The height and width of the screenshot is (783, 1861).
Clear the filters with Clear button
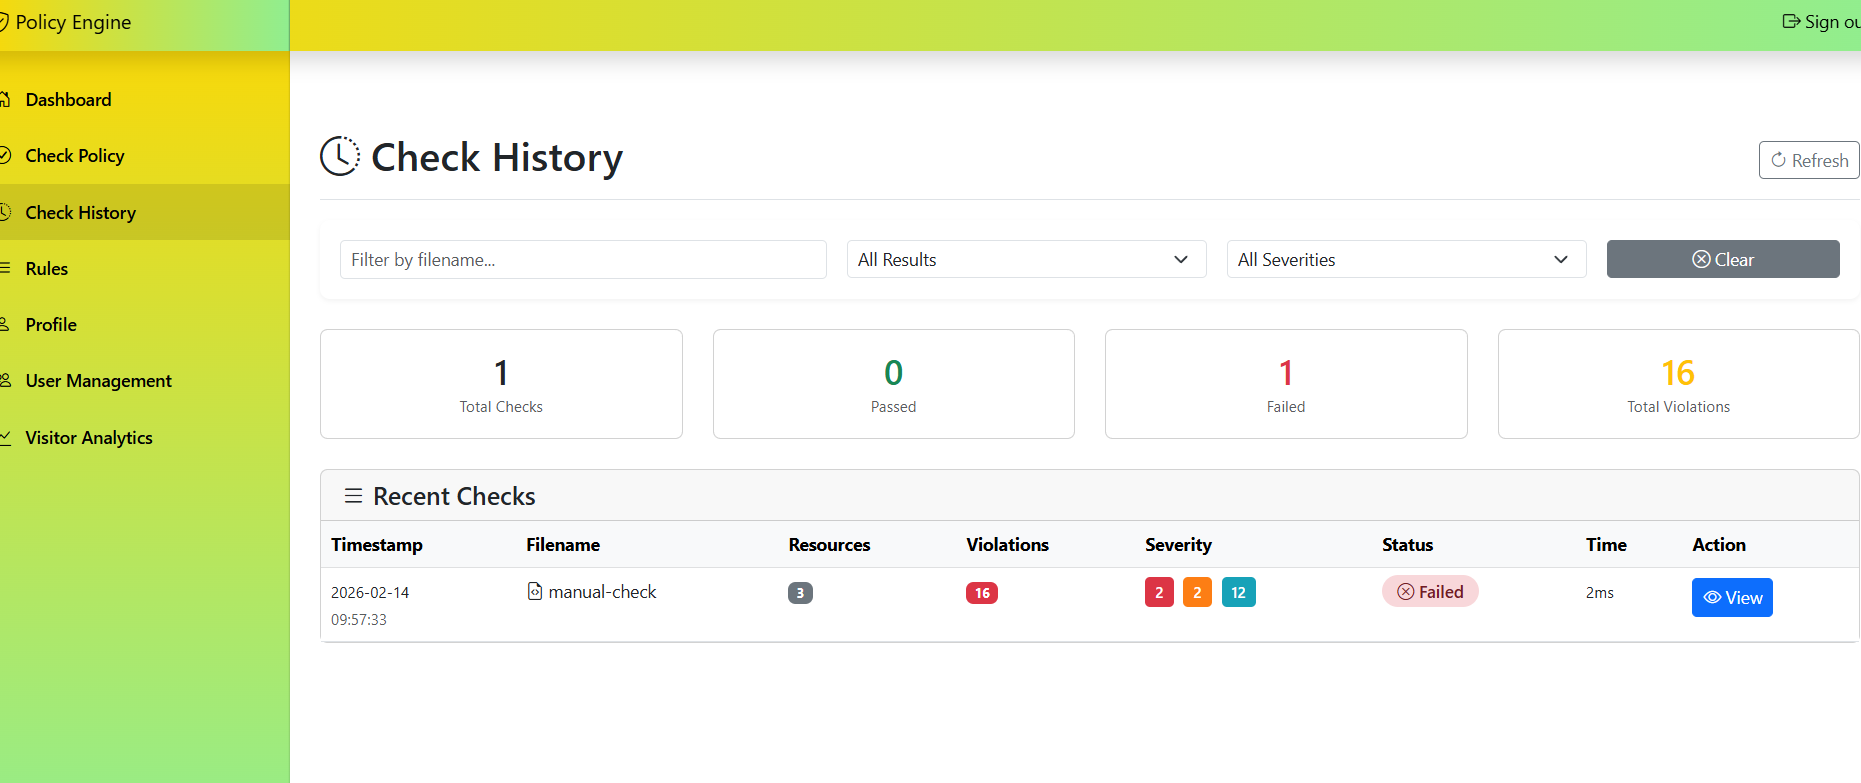click(x=1722, y=260)
